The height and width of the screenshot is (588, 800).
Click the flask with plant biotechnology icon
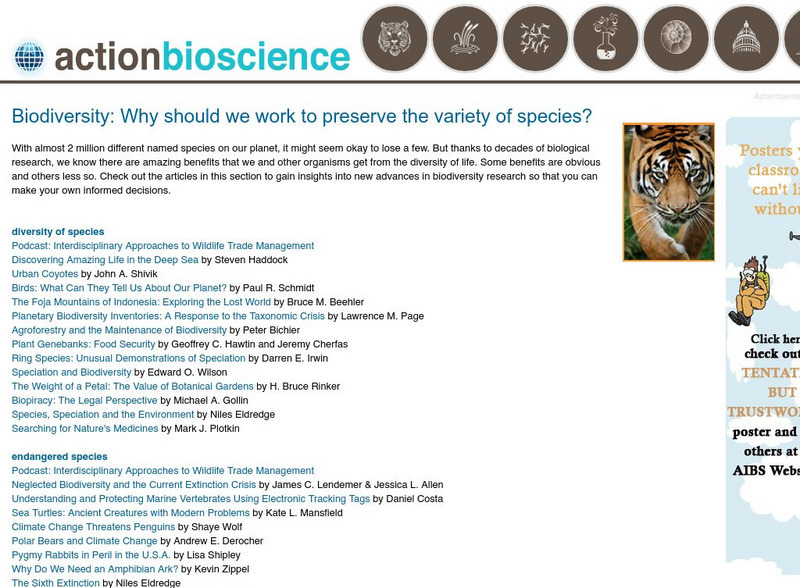pos(606,39)
